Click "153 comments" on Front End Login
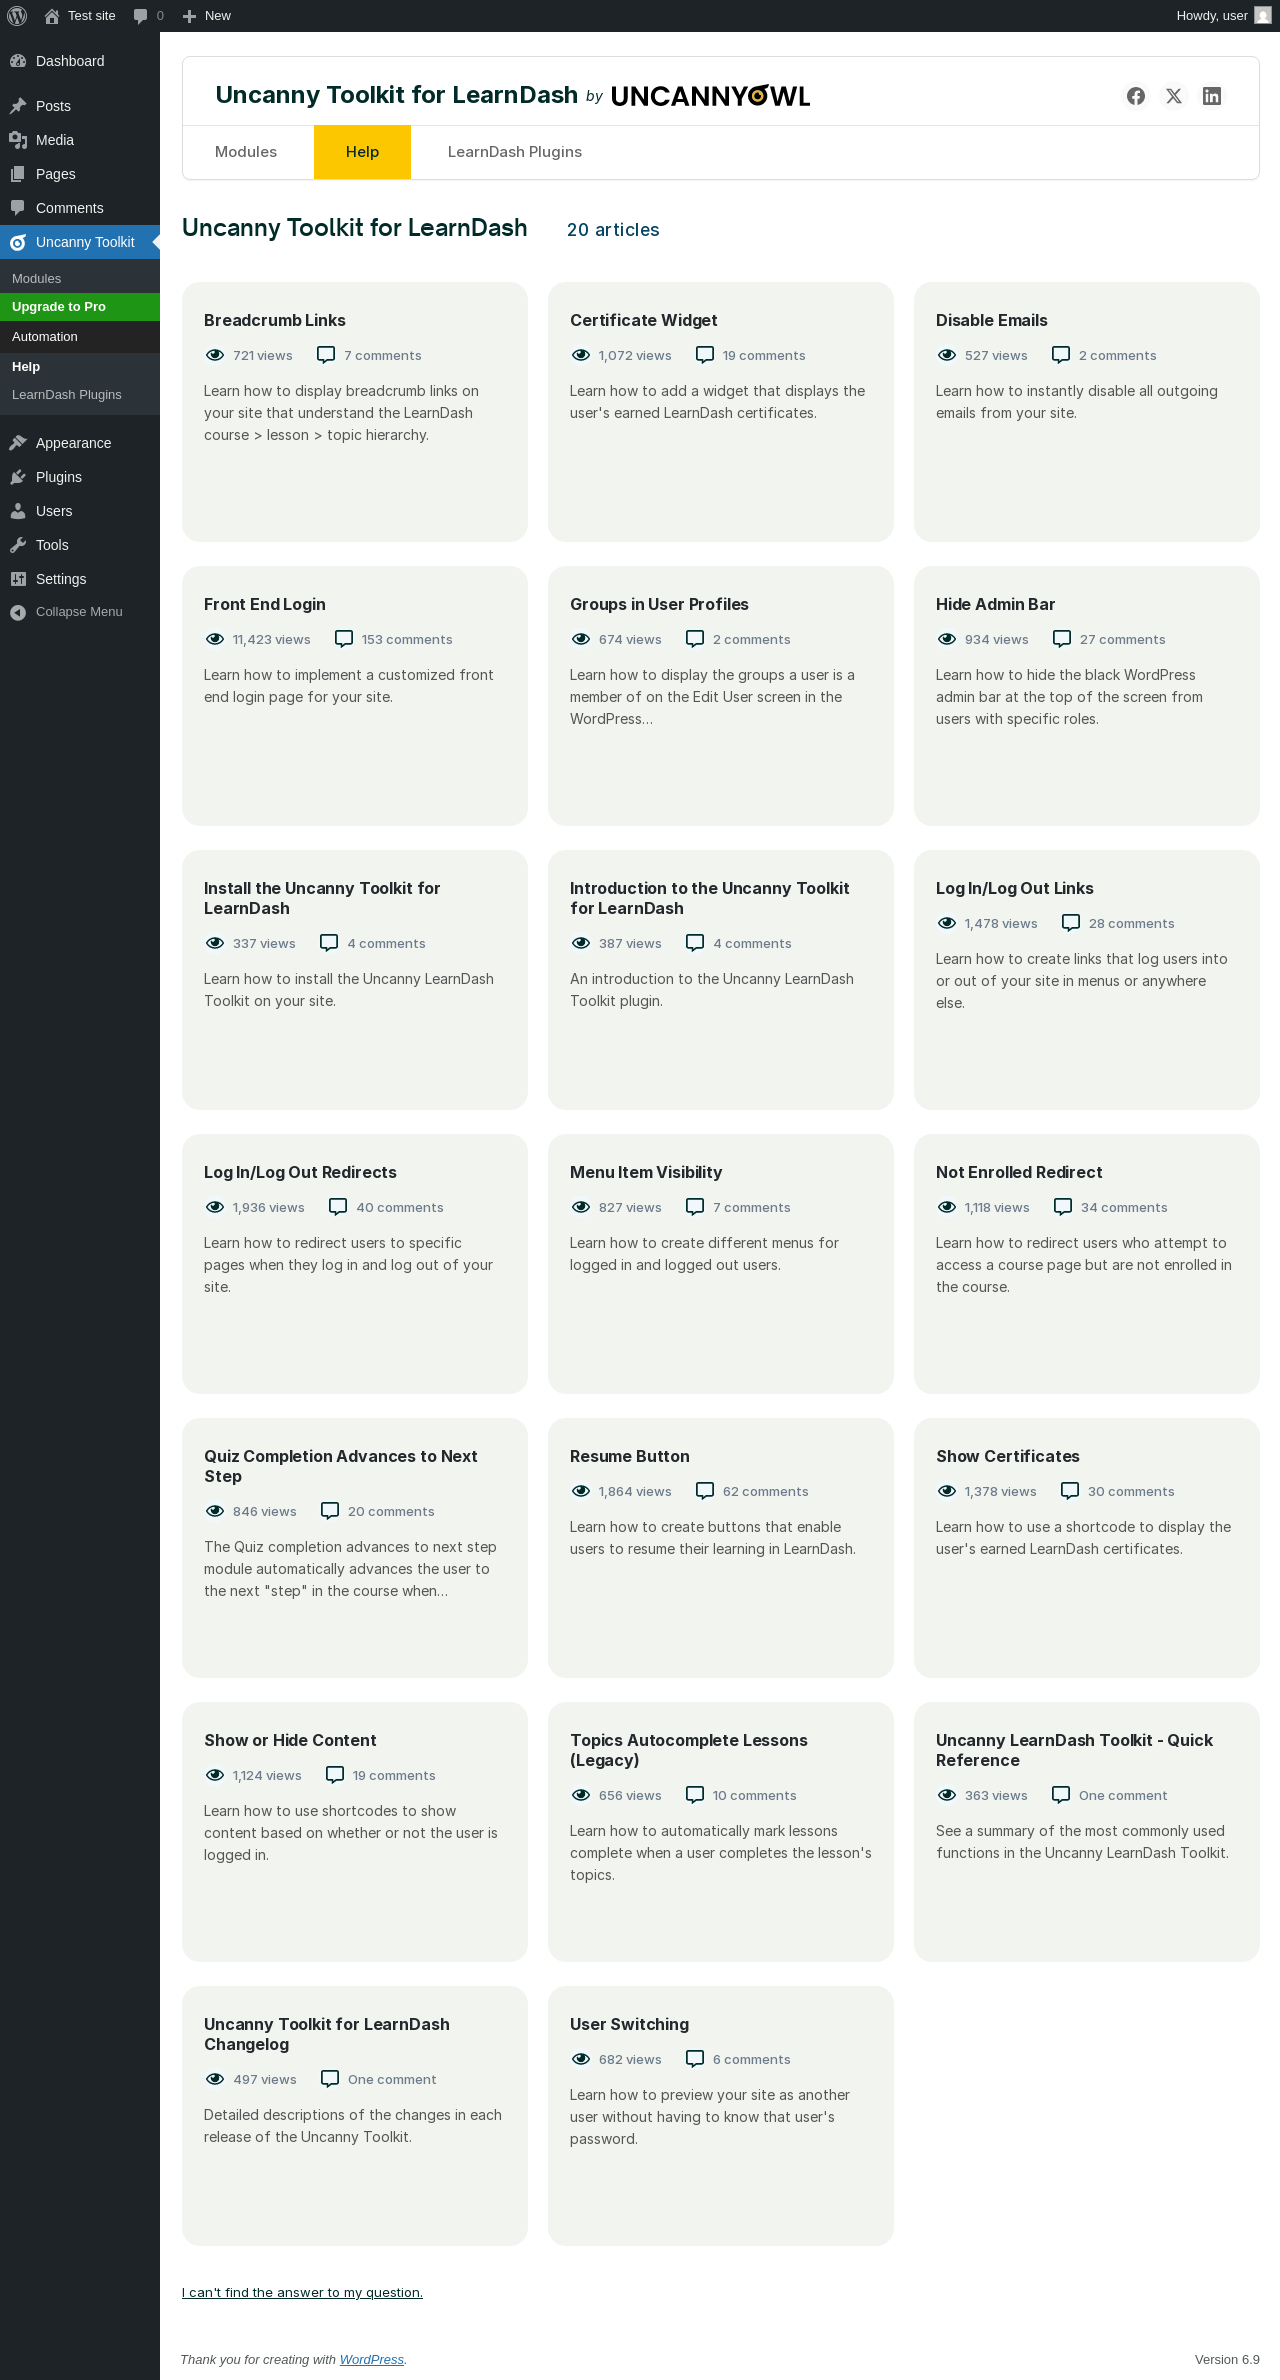Image resolution: width=1280 pixels, height=2380 pixels. pos(407,639)
